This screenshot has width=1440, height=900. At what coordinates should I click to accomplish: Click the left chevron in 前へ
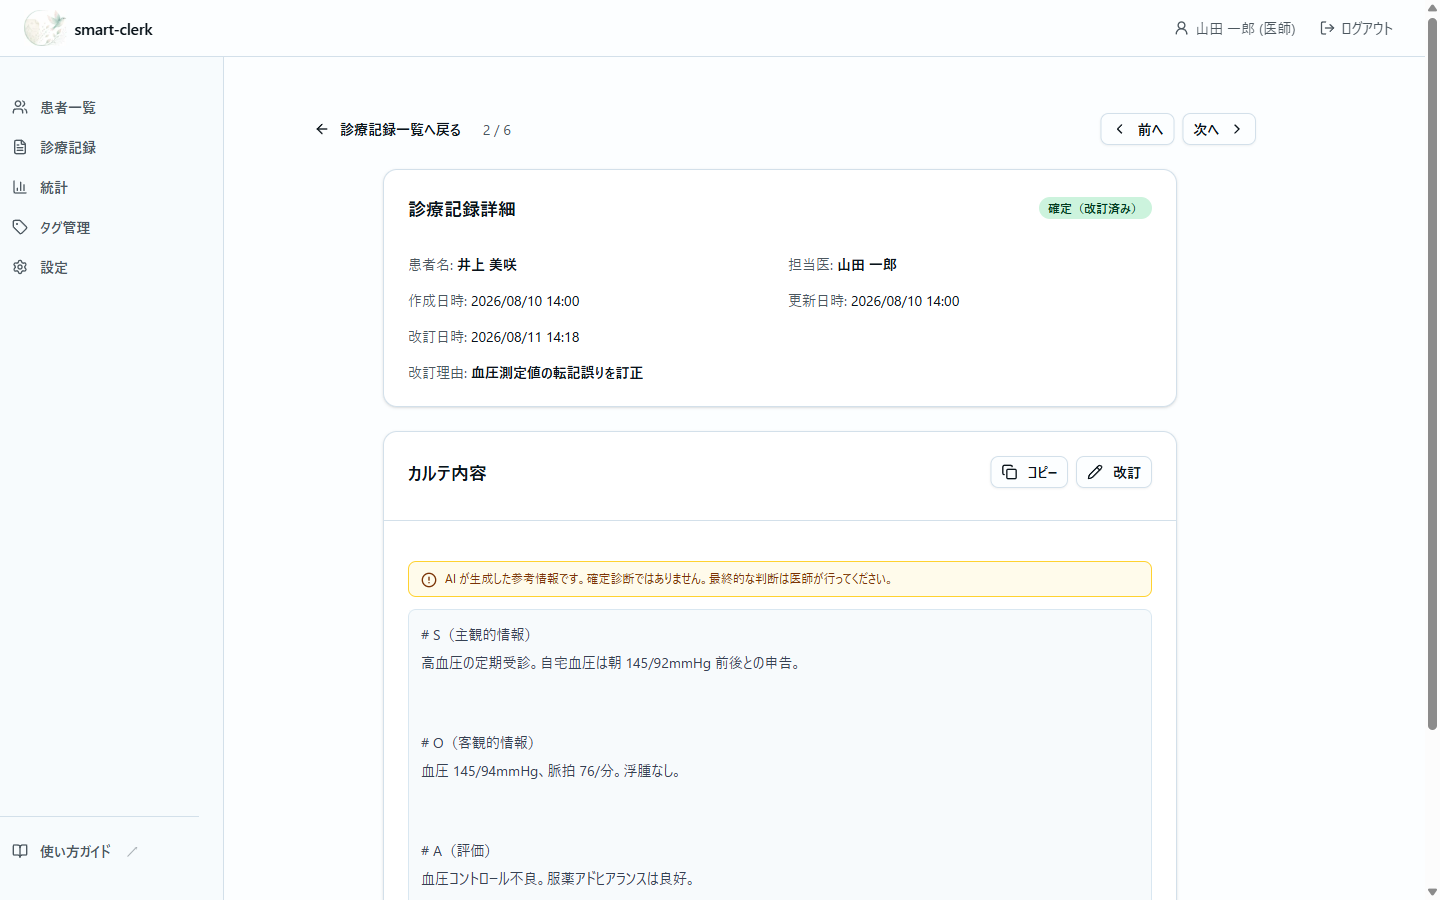pos(1120,129)
